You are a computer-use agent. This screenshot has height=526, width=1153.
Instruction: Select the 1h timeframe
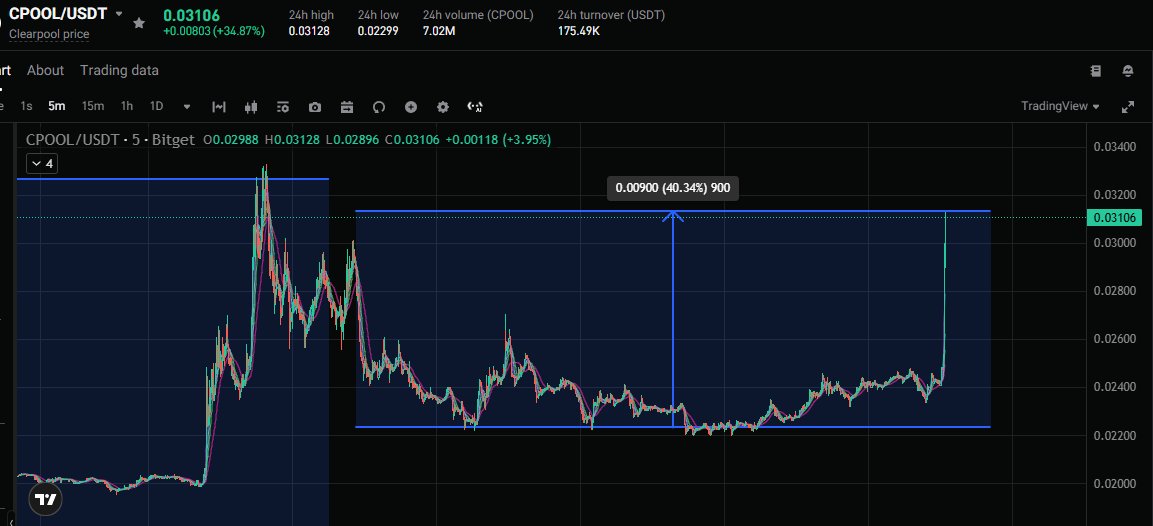coord(126,106)
